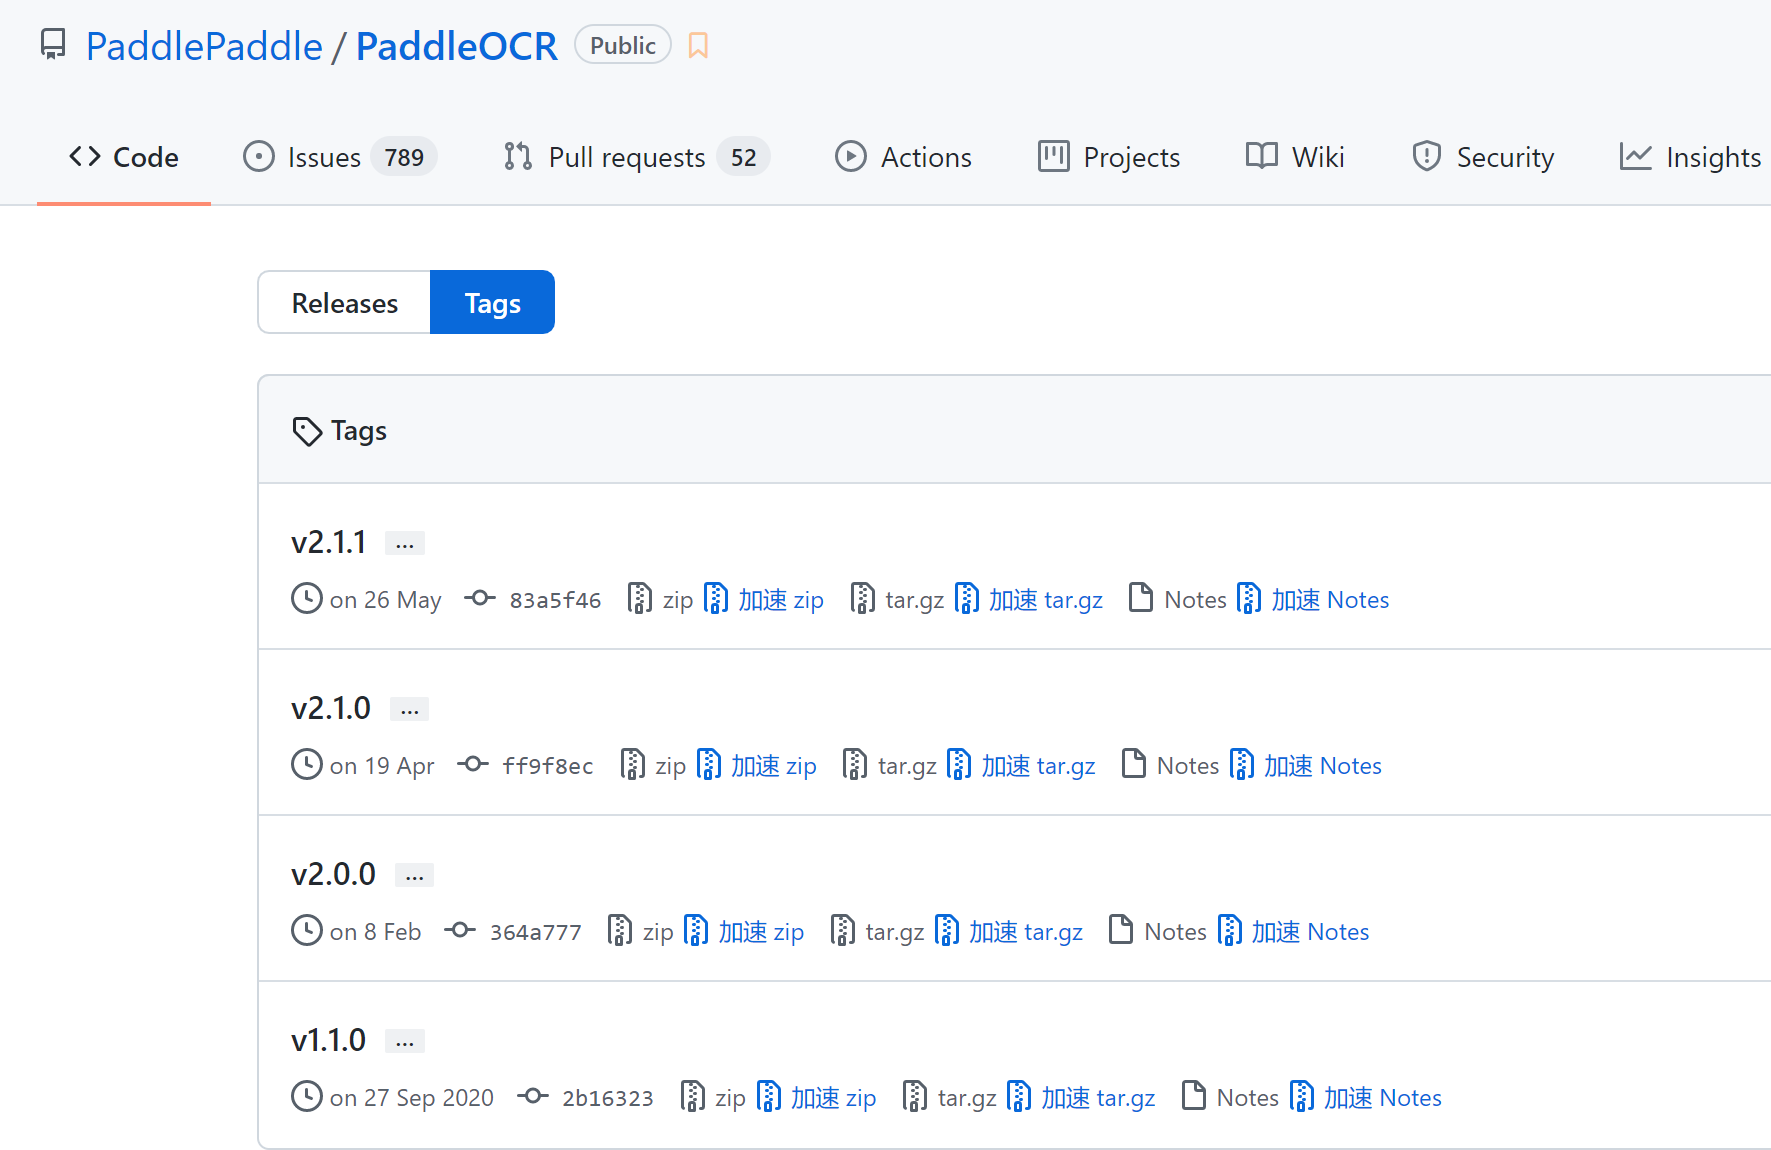1771x1150 pixels.
Task: Switch to the Code tab
Action: point(124,157)
